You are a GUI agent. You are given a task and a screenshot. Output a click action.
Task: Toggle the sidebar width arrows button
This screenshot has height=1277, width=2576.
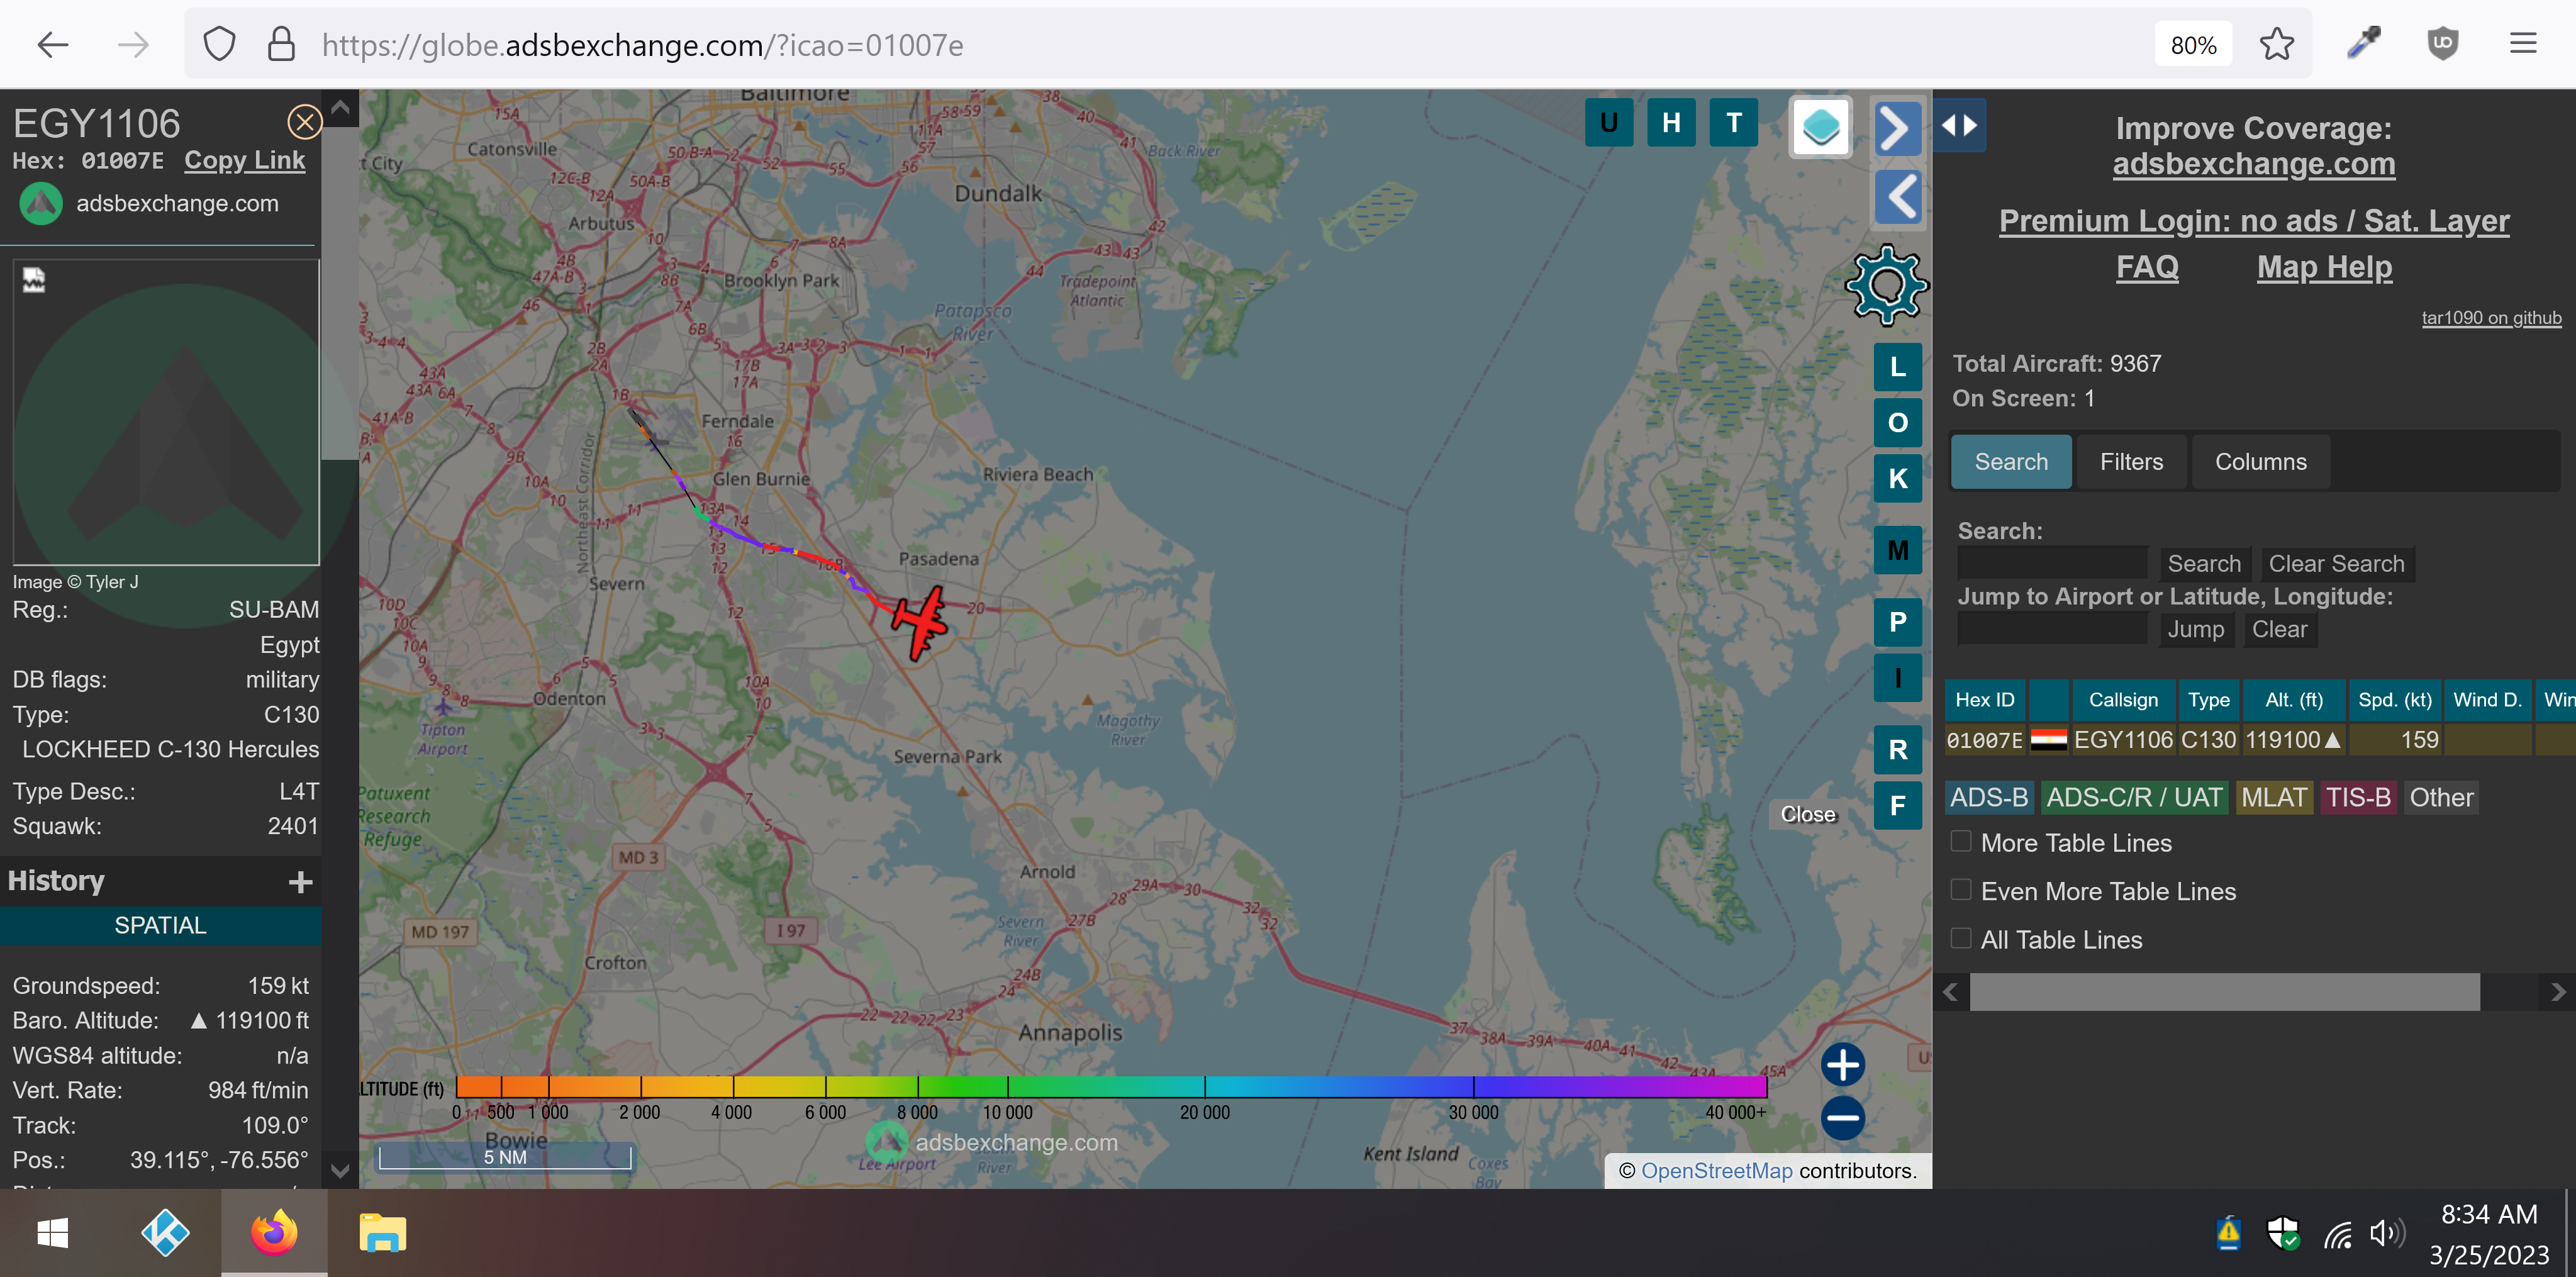[x=1959, y=126]
